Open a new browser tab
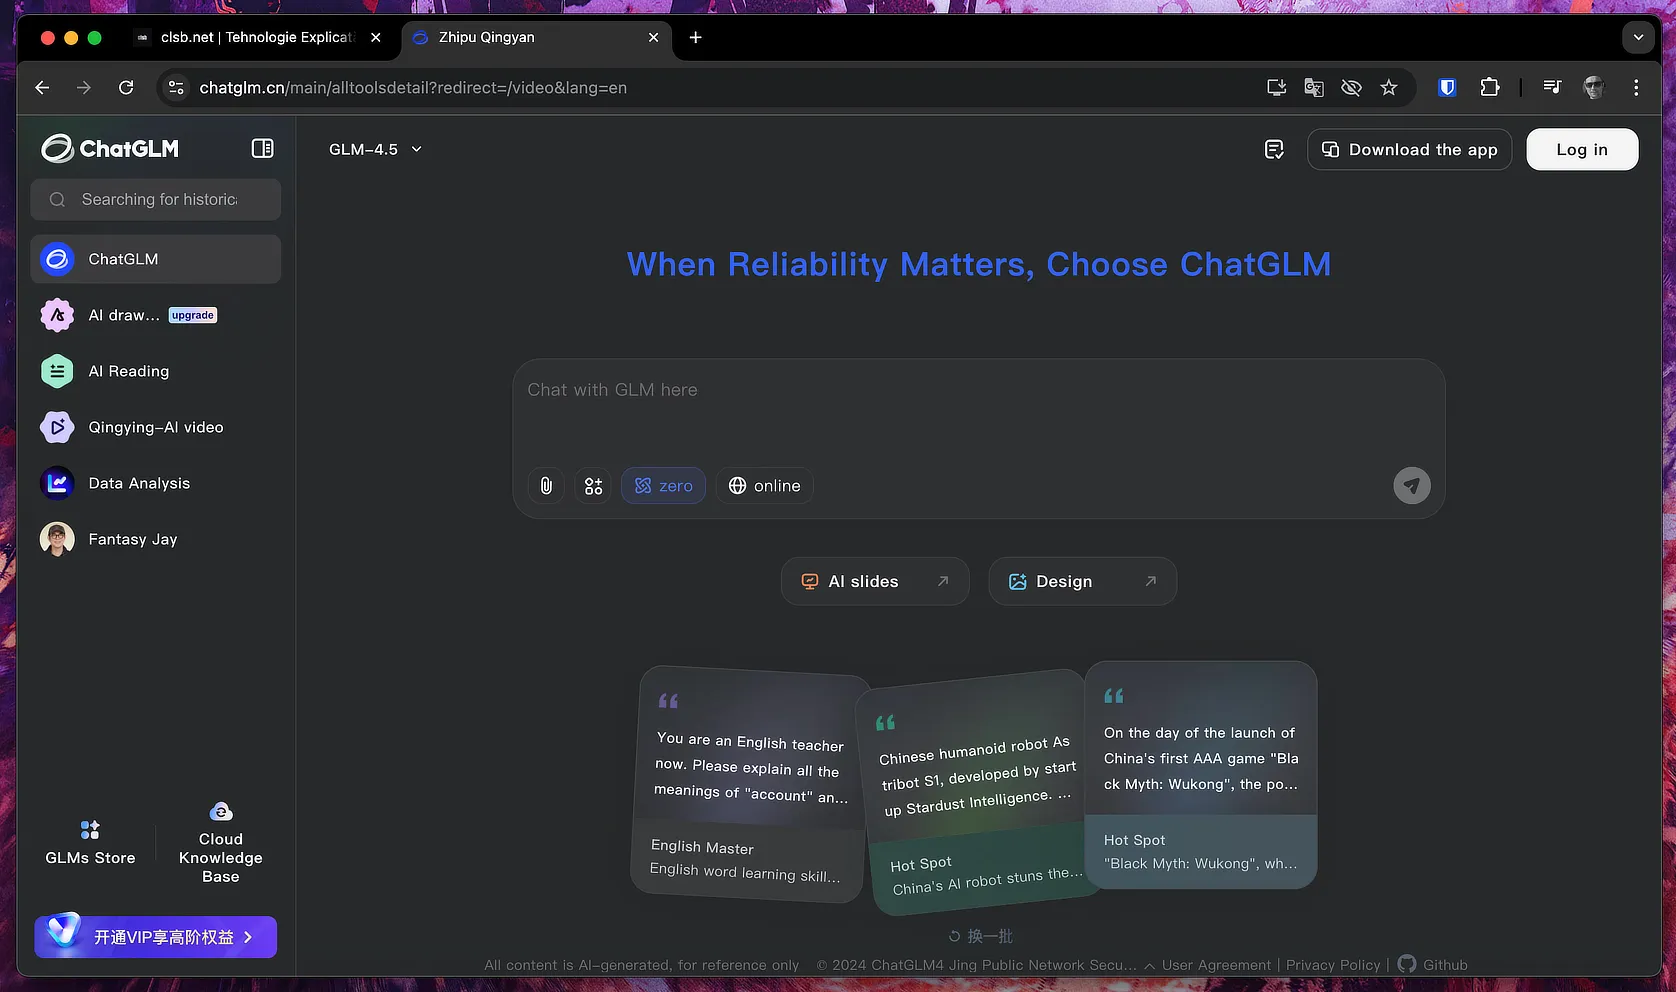Screen dimensions: 1676x992 pyautogui.click(x=696, y=37)
